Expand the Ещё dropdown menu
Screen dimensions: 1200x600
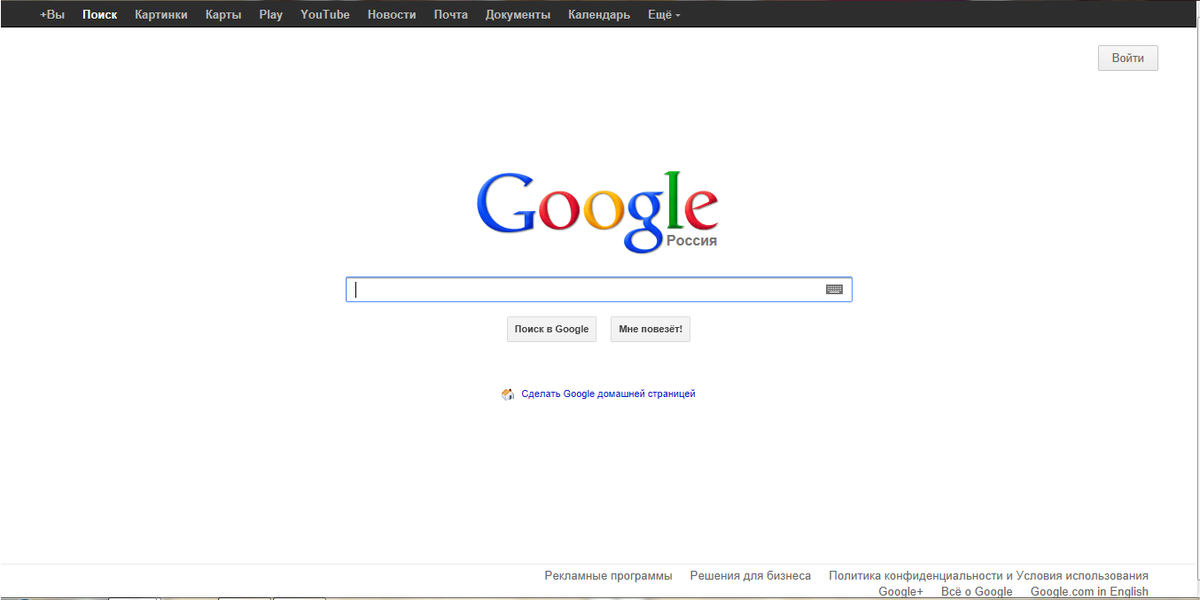point(664,15)
